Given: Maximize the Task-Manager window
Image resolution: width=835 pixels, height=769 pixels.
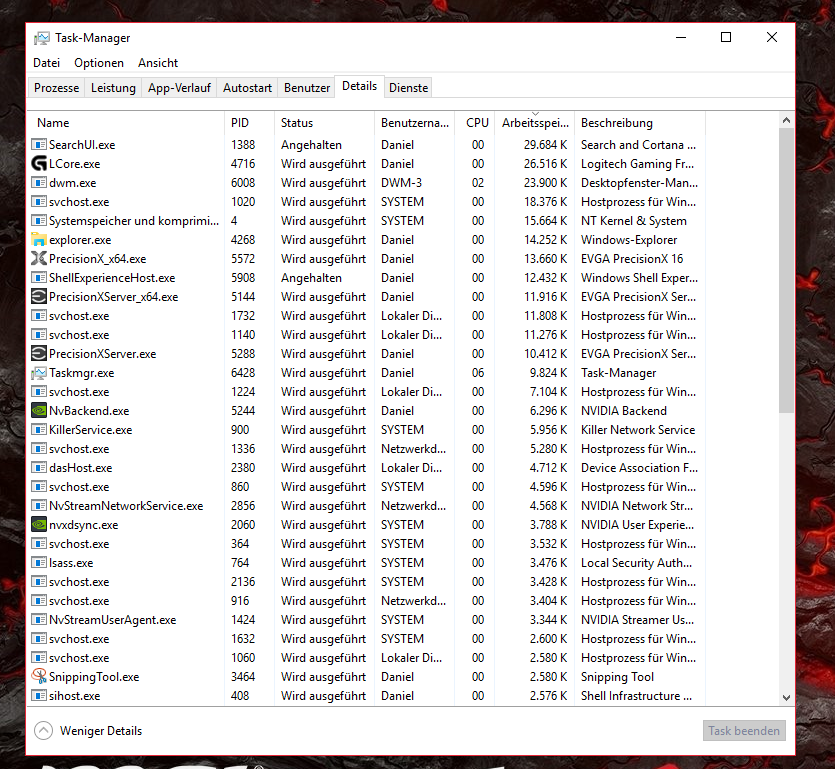Looking at the screenshot, I should click(726, 37).
